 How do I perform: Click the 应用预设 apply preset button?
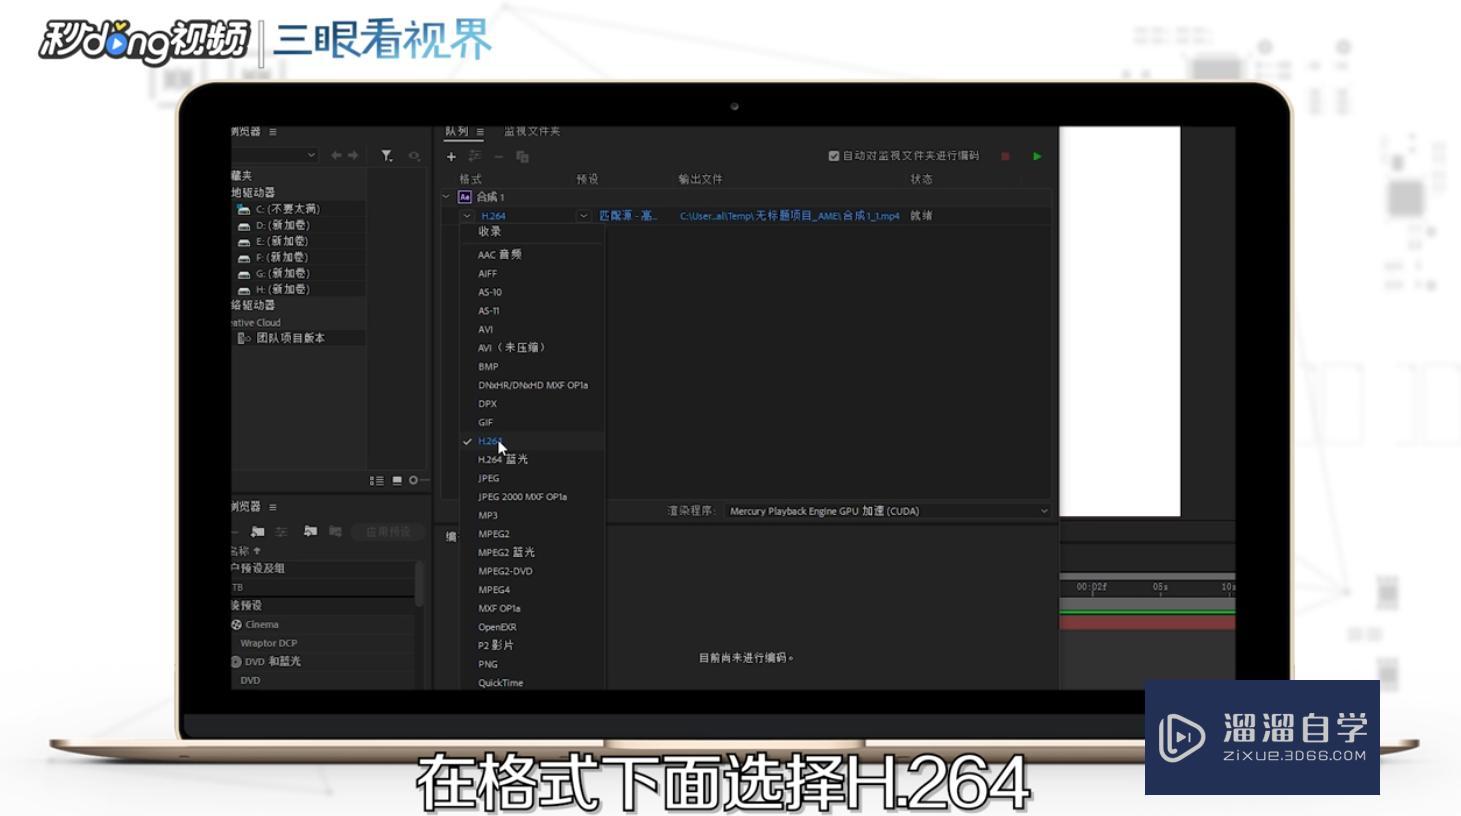click(x=388, y=531)
